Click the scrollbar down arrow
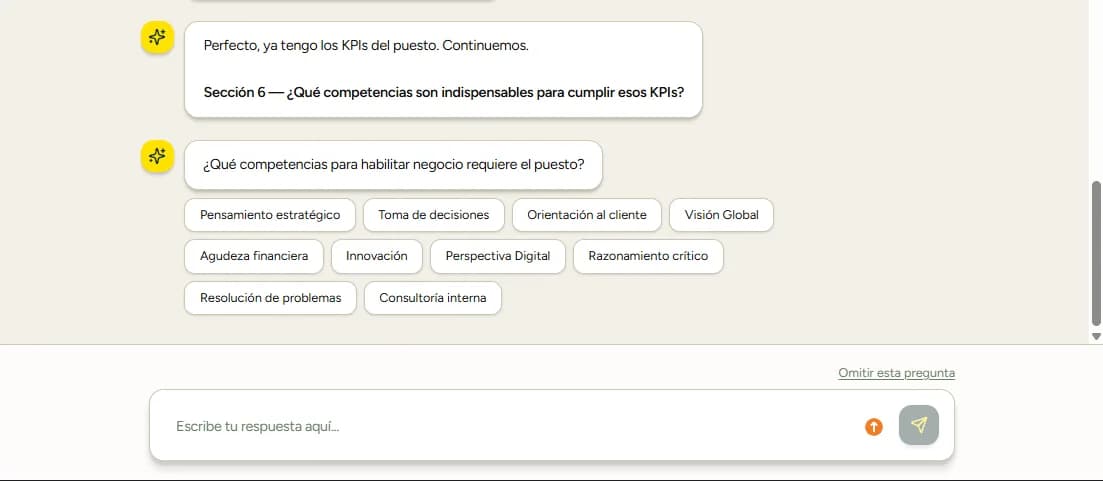Viewport: 1103px width, 481px height. 1096,336
